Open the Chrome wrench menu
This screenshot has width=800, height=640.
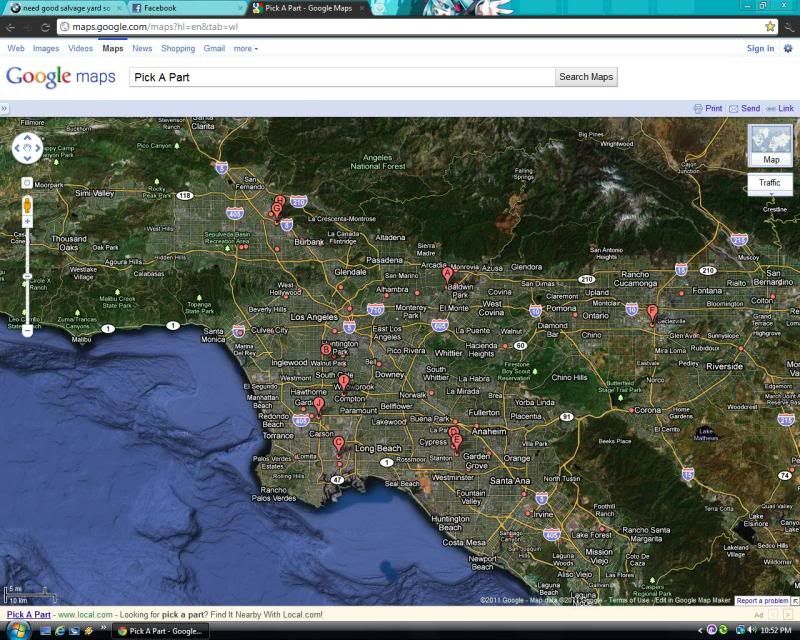(789, 27)
